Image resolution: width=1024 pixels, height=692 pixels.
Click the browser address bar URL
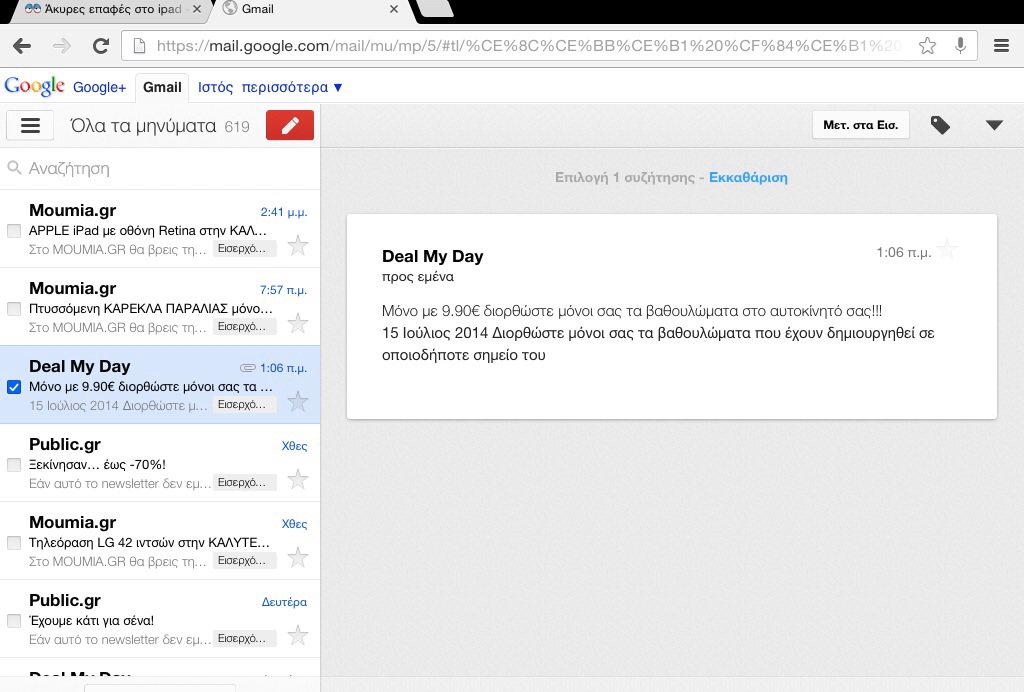point(529,46)
